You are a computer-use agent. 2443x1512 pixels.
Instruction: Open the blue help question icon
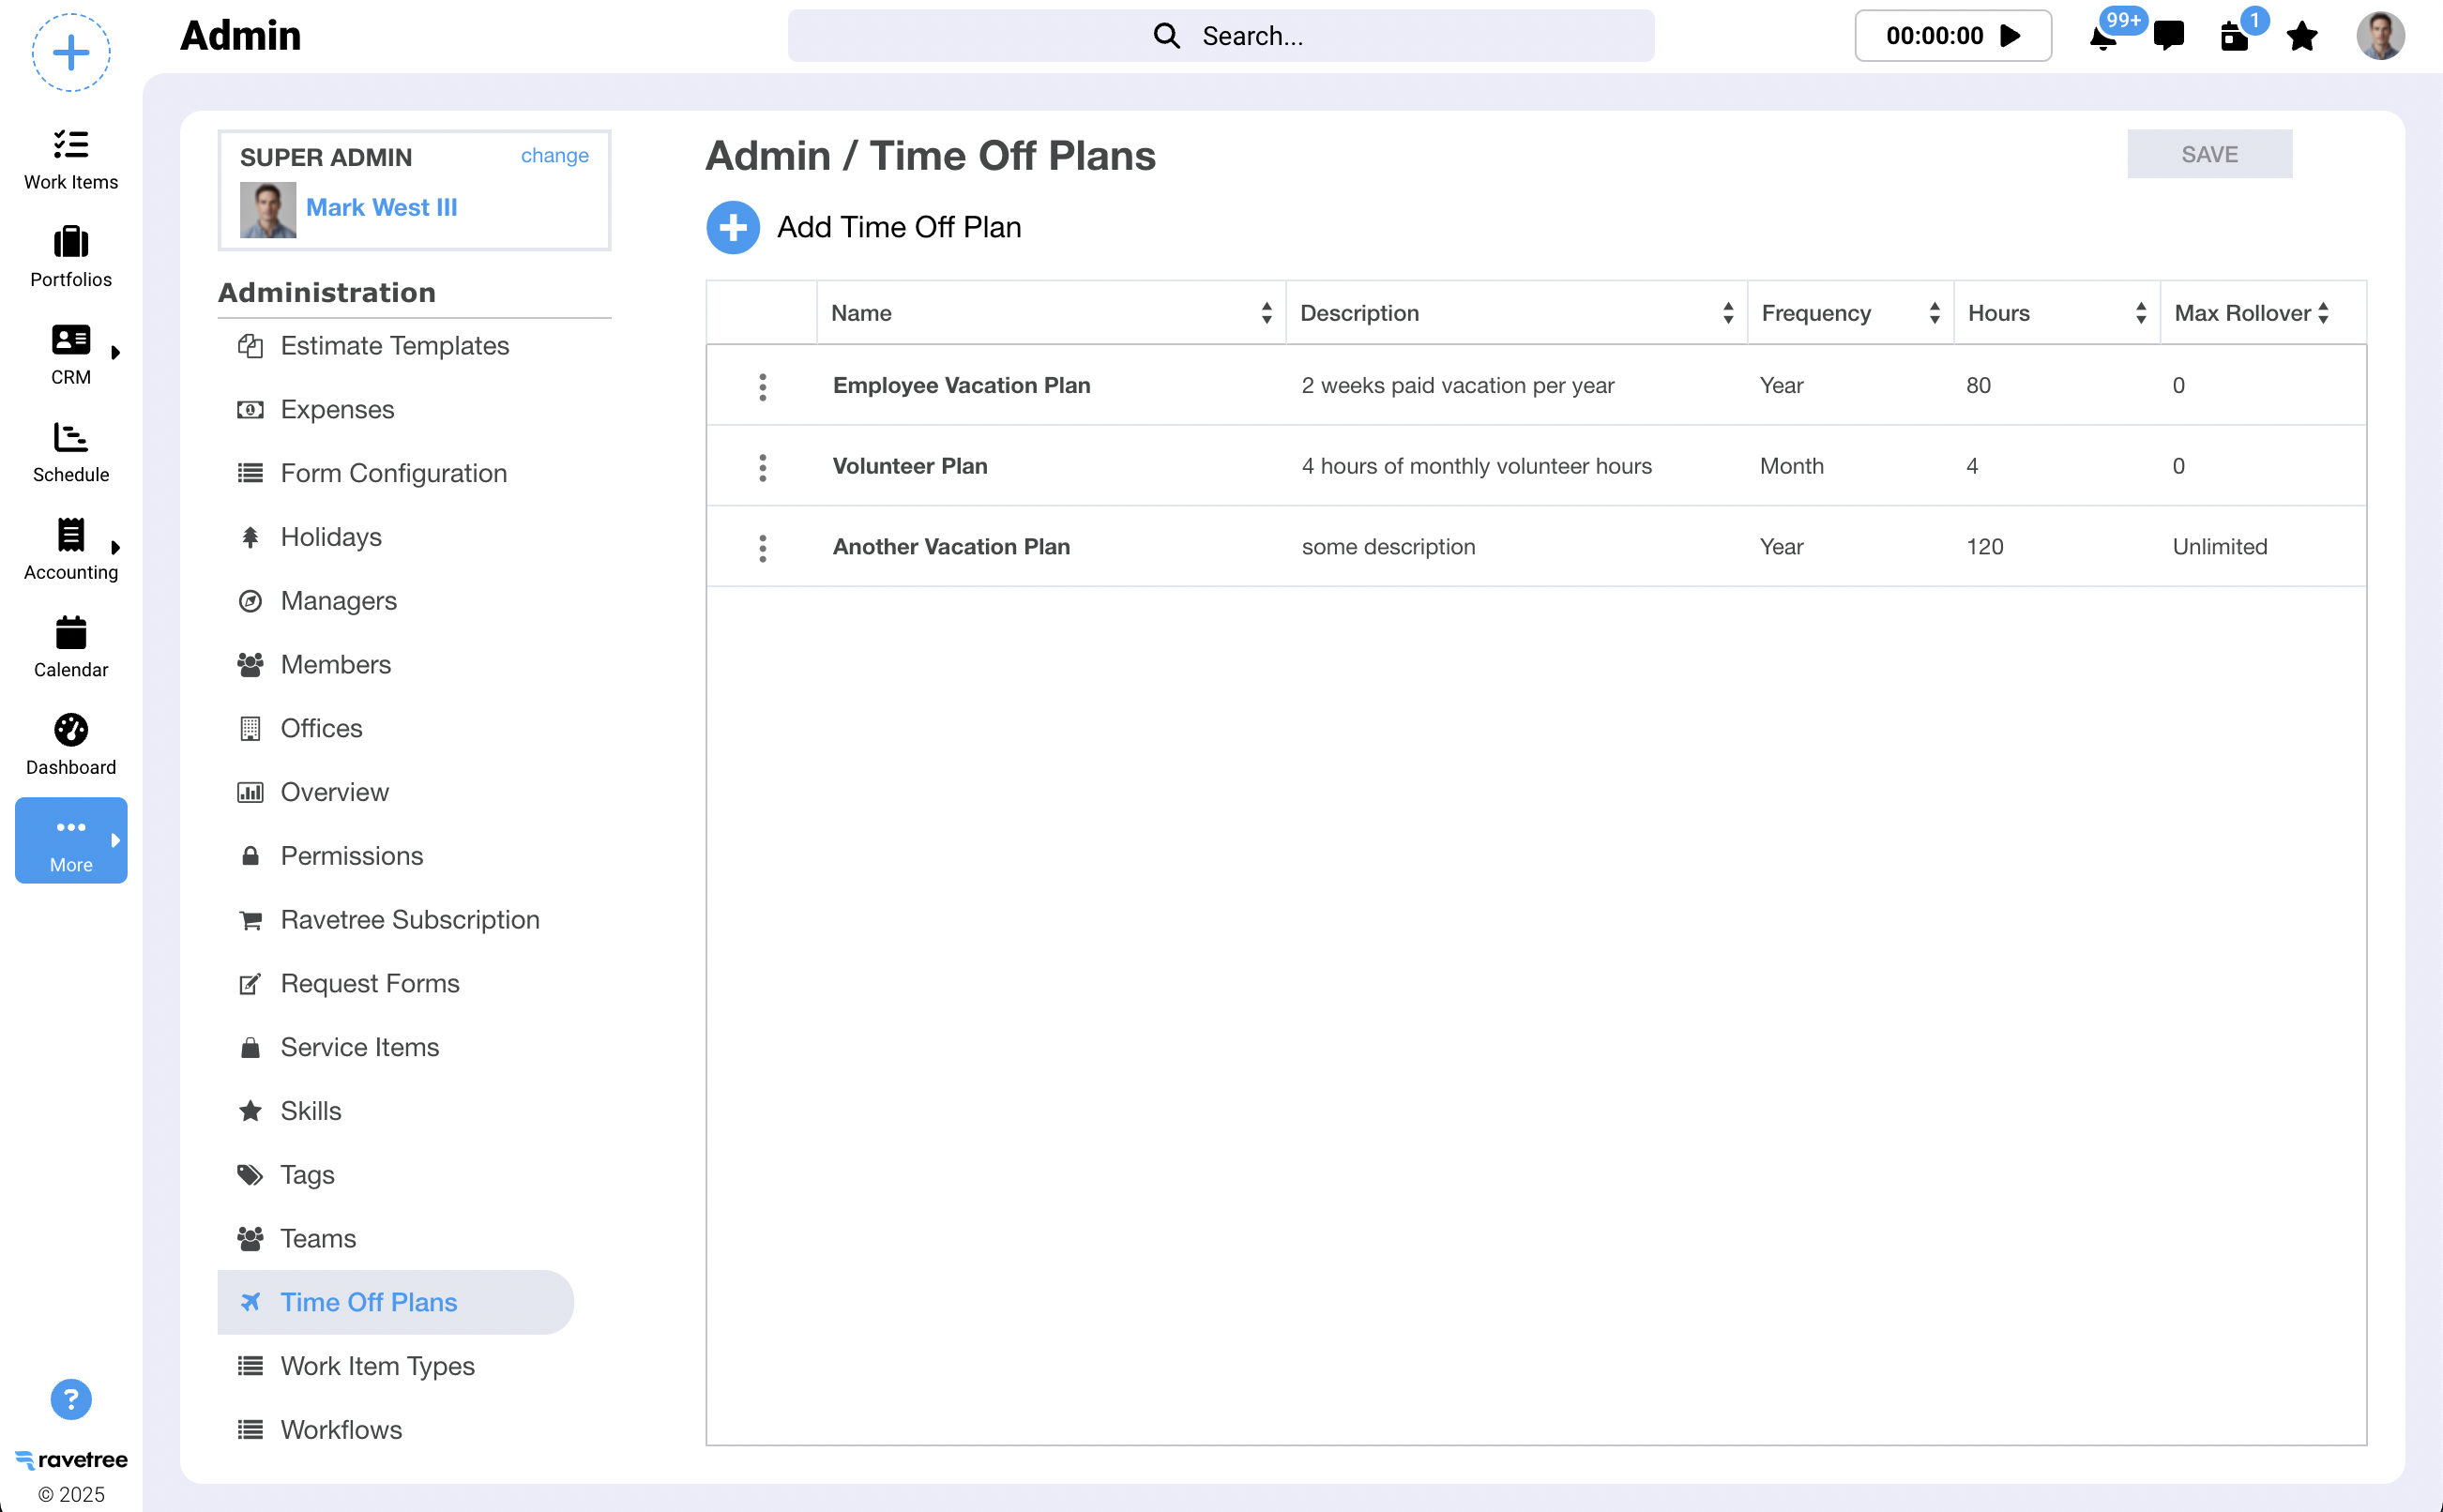71,1399
